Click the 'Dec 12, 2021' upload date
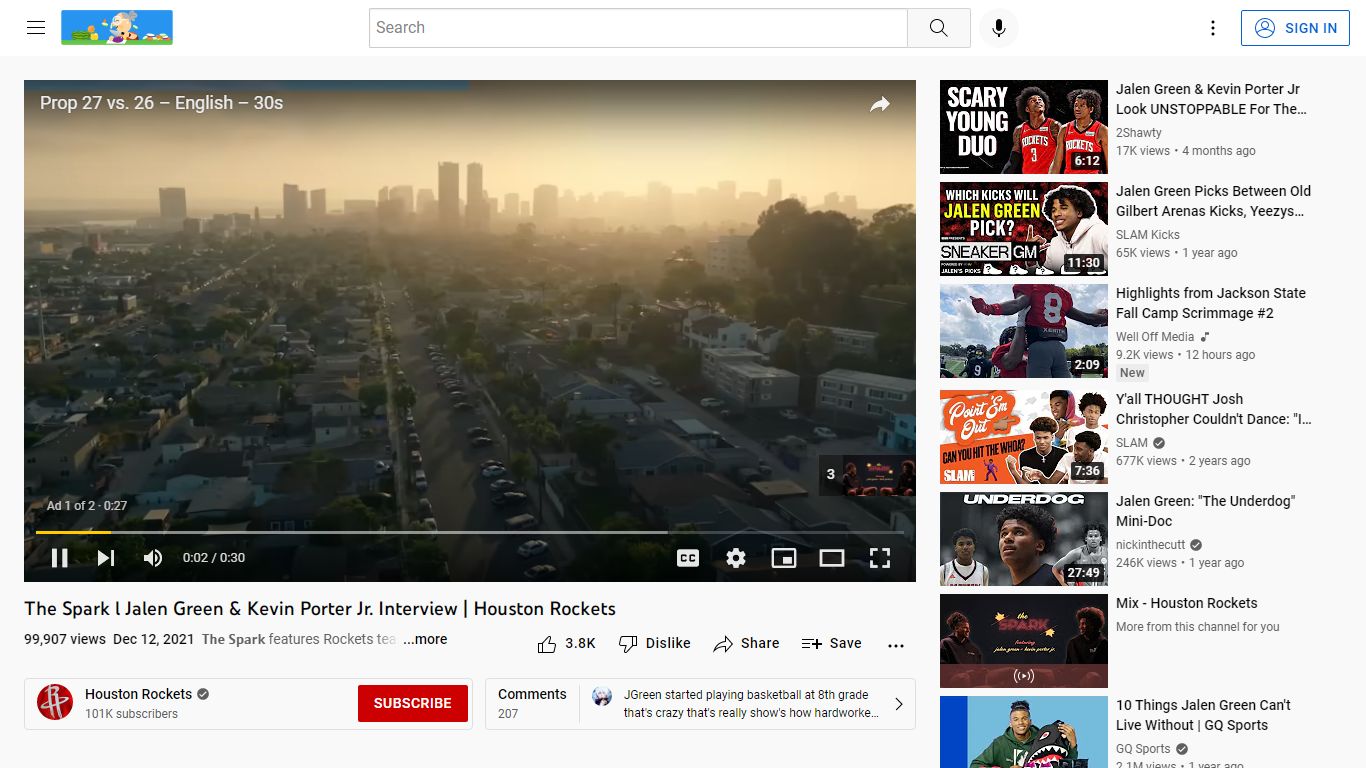 153,639
